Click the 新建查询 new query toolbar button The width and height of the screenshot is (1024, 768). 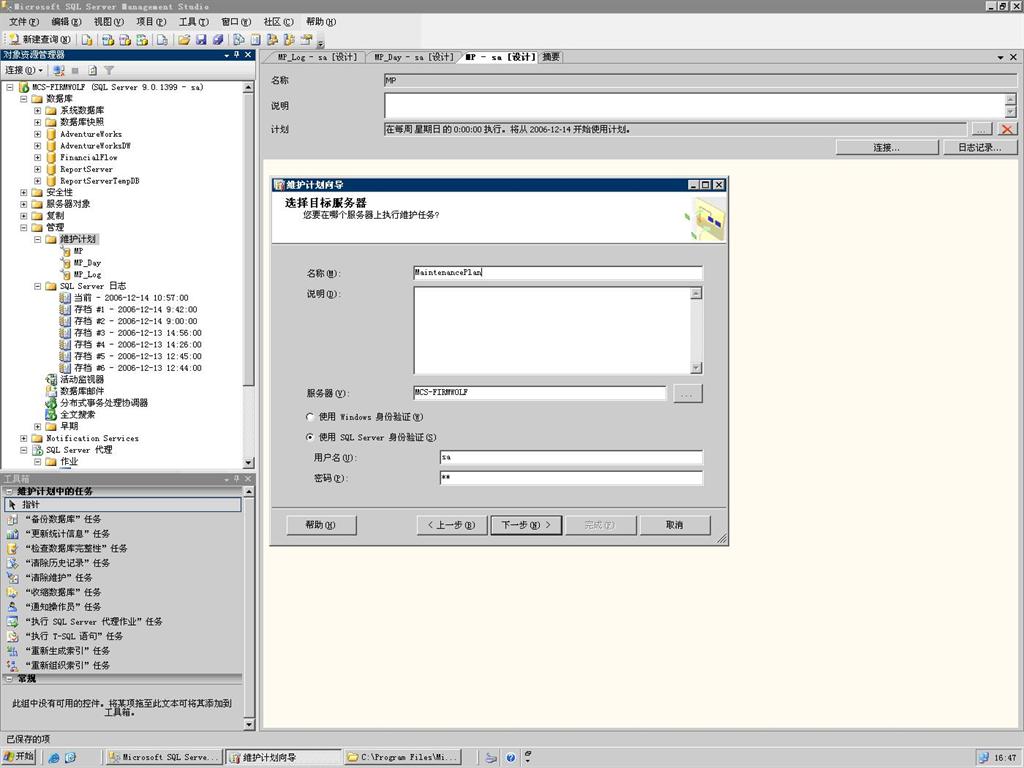40,40
